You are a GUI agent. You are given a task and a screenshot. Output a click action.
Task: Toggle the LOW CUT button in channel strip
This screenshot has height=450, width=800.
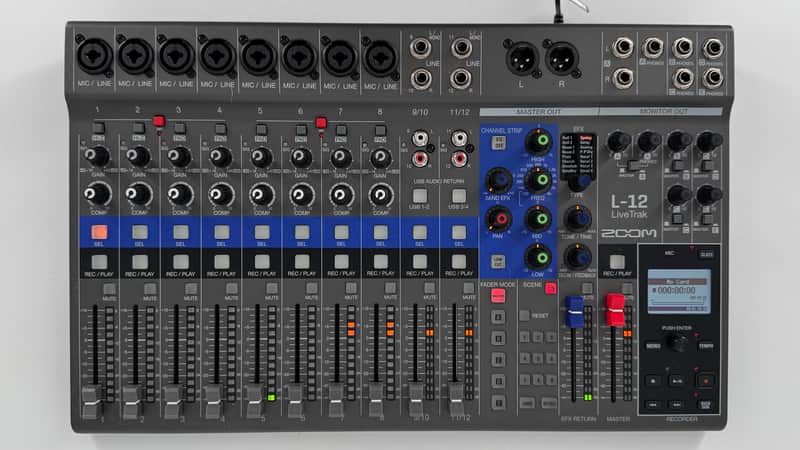[x=497, y=261]
